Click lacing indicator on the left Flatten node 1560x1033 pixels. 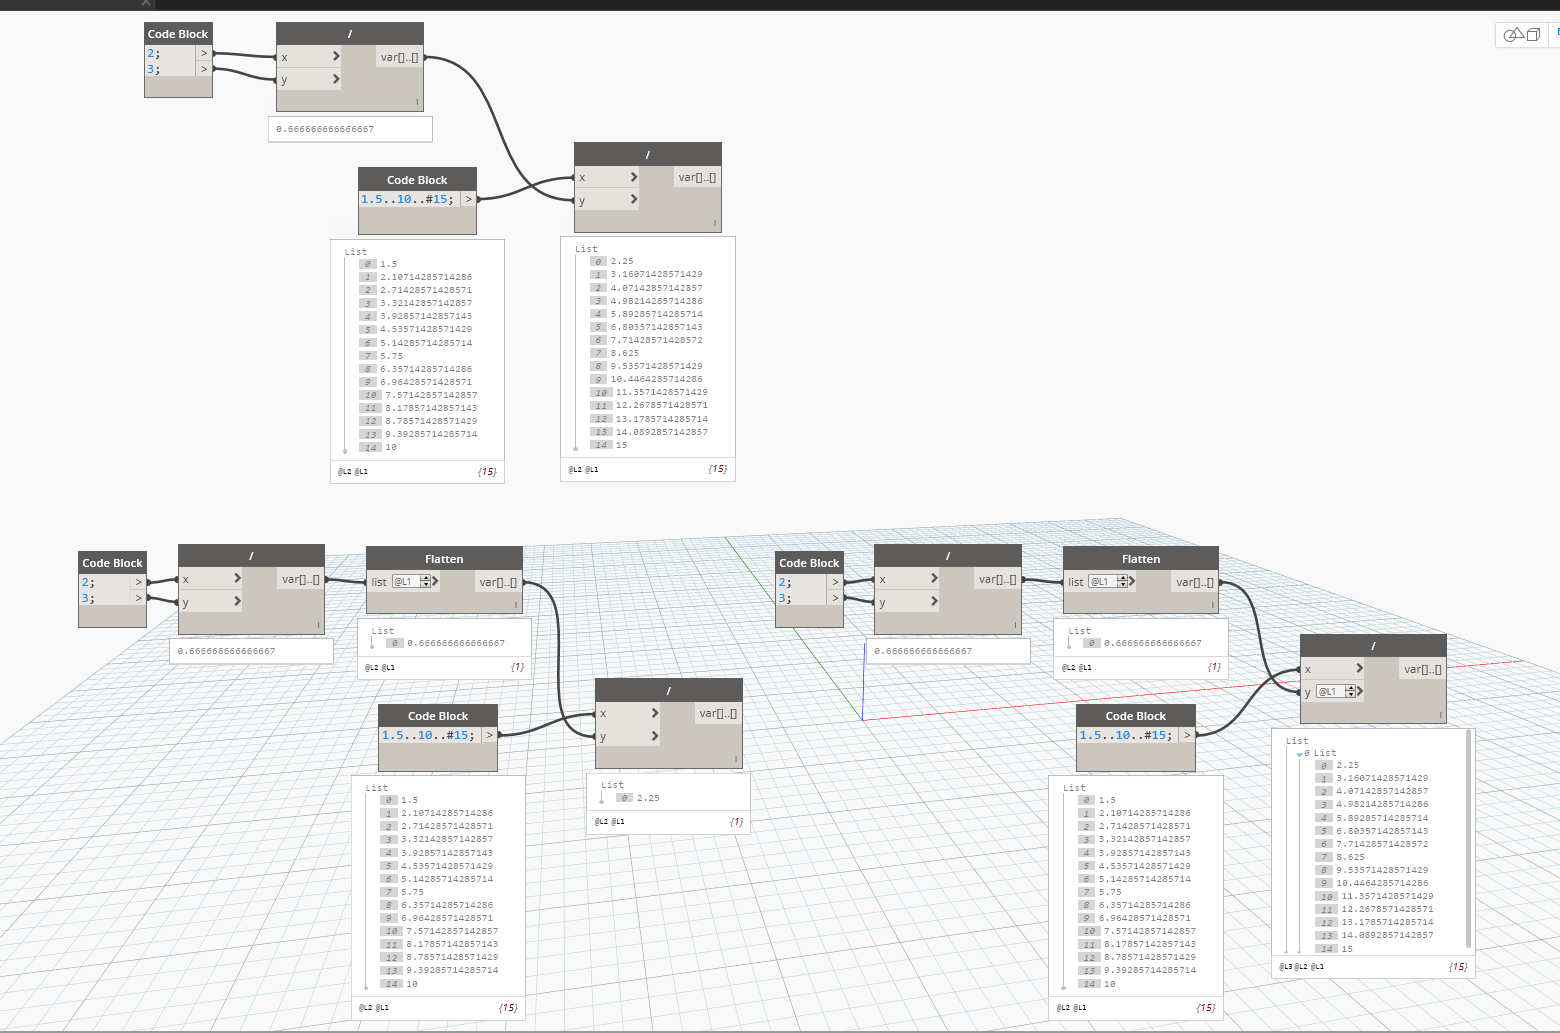(517, 605)
